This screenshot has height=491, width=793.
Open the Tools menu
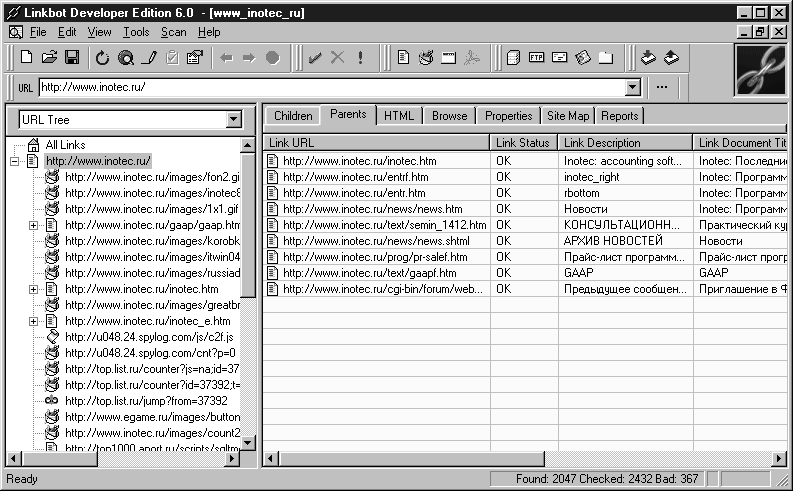[136, 32]
